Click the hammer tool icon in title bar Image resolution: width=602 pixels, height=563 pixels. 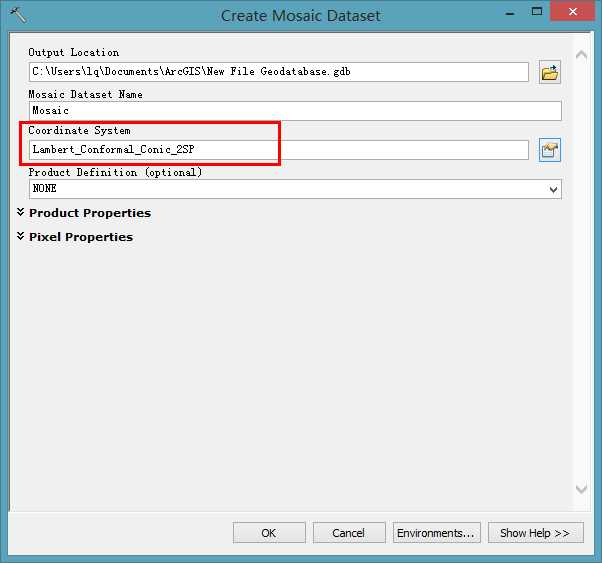(x=18, y=15)
